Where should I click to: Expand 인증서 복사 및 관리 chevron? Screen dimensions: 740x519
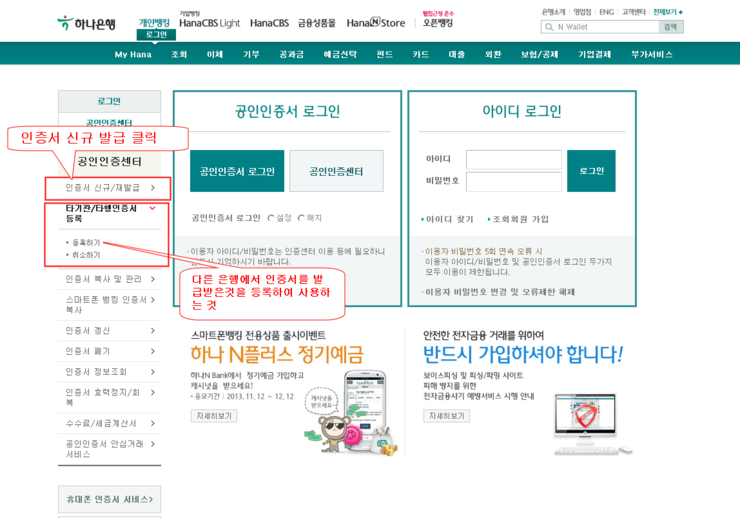click(152, 279)
